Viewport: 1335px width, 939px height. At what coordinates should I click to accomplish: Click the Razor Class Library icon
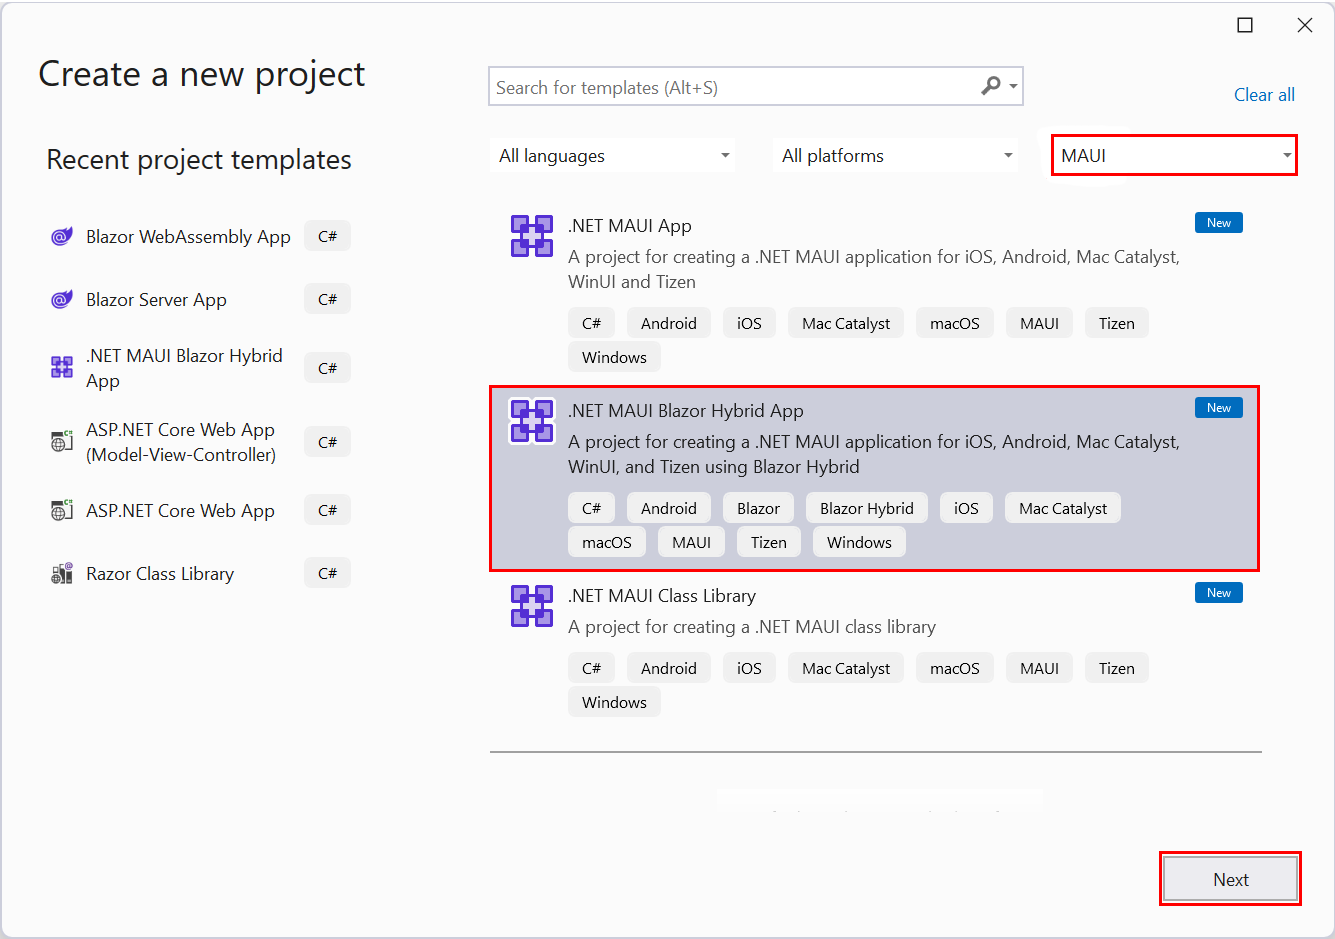tap(62, 574)
